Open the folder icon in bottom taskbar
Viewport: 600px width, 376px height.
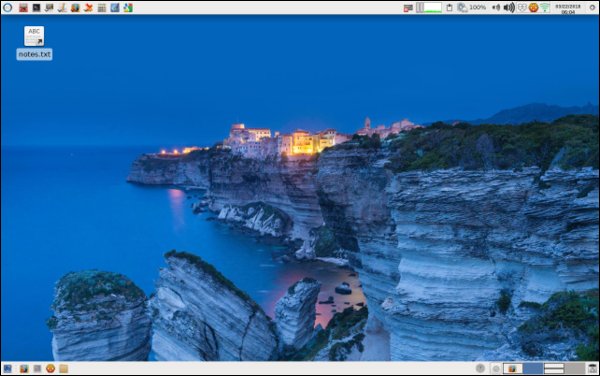click(64, 368)
